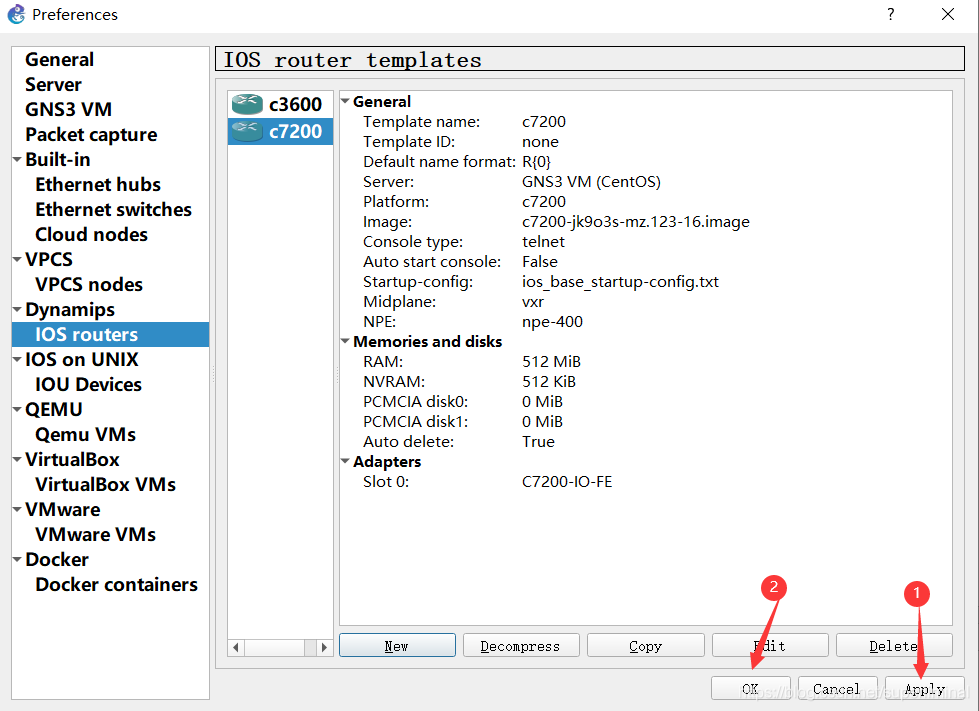This screenshot has width=979, height=711.
Task: Click the Copy template button
Action: (646, 645)
